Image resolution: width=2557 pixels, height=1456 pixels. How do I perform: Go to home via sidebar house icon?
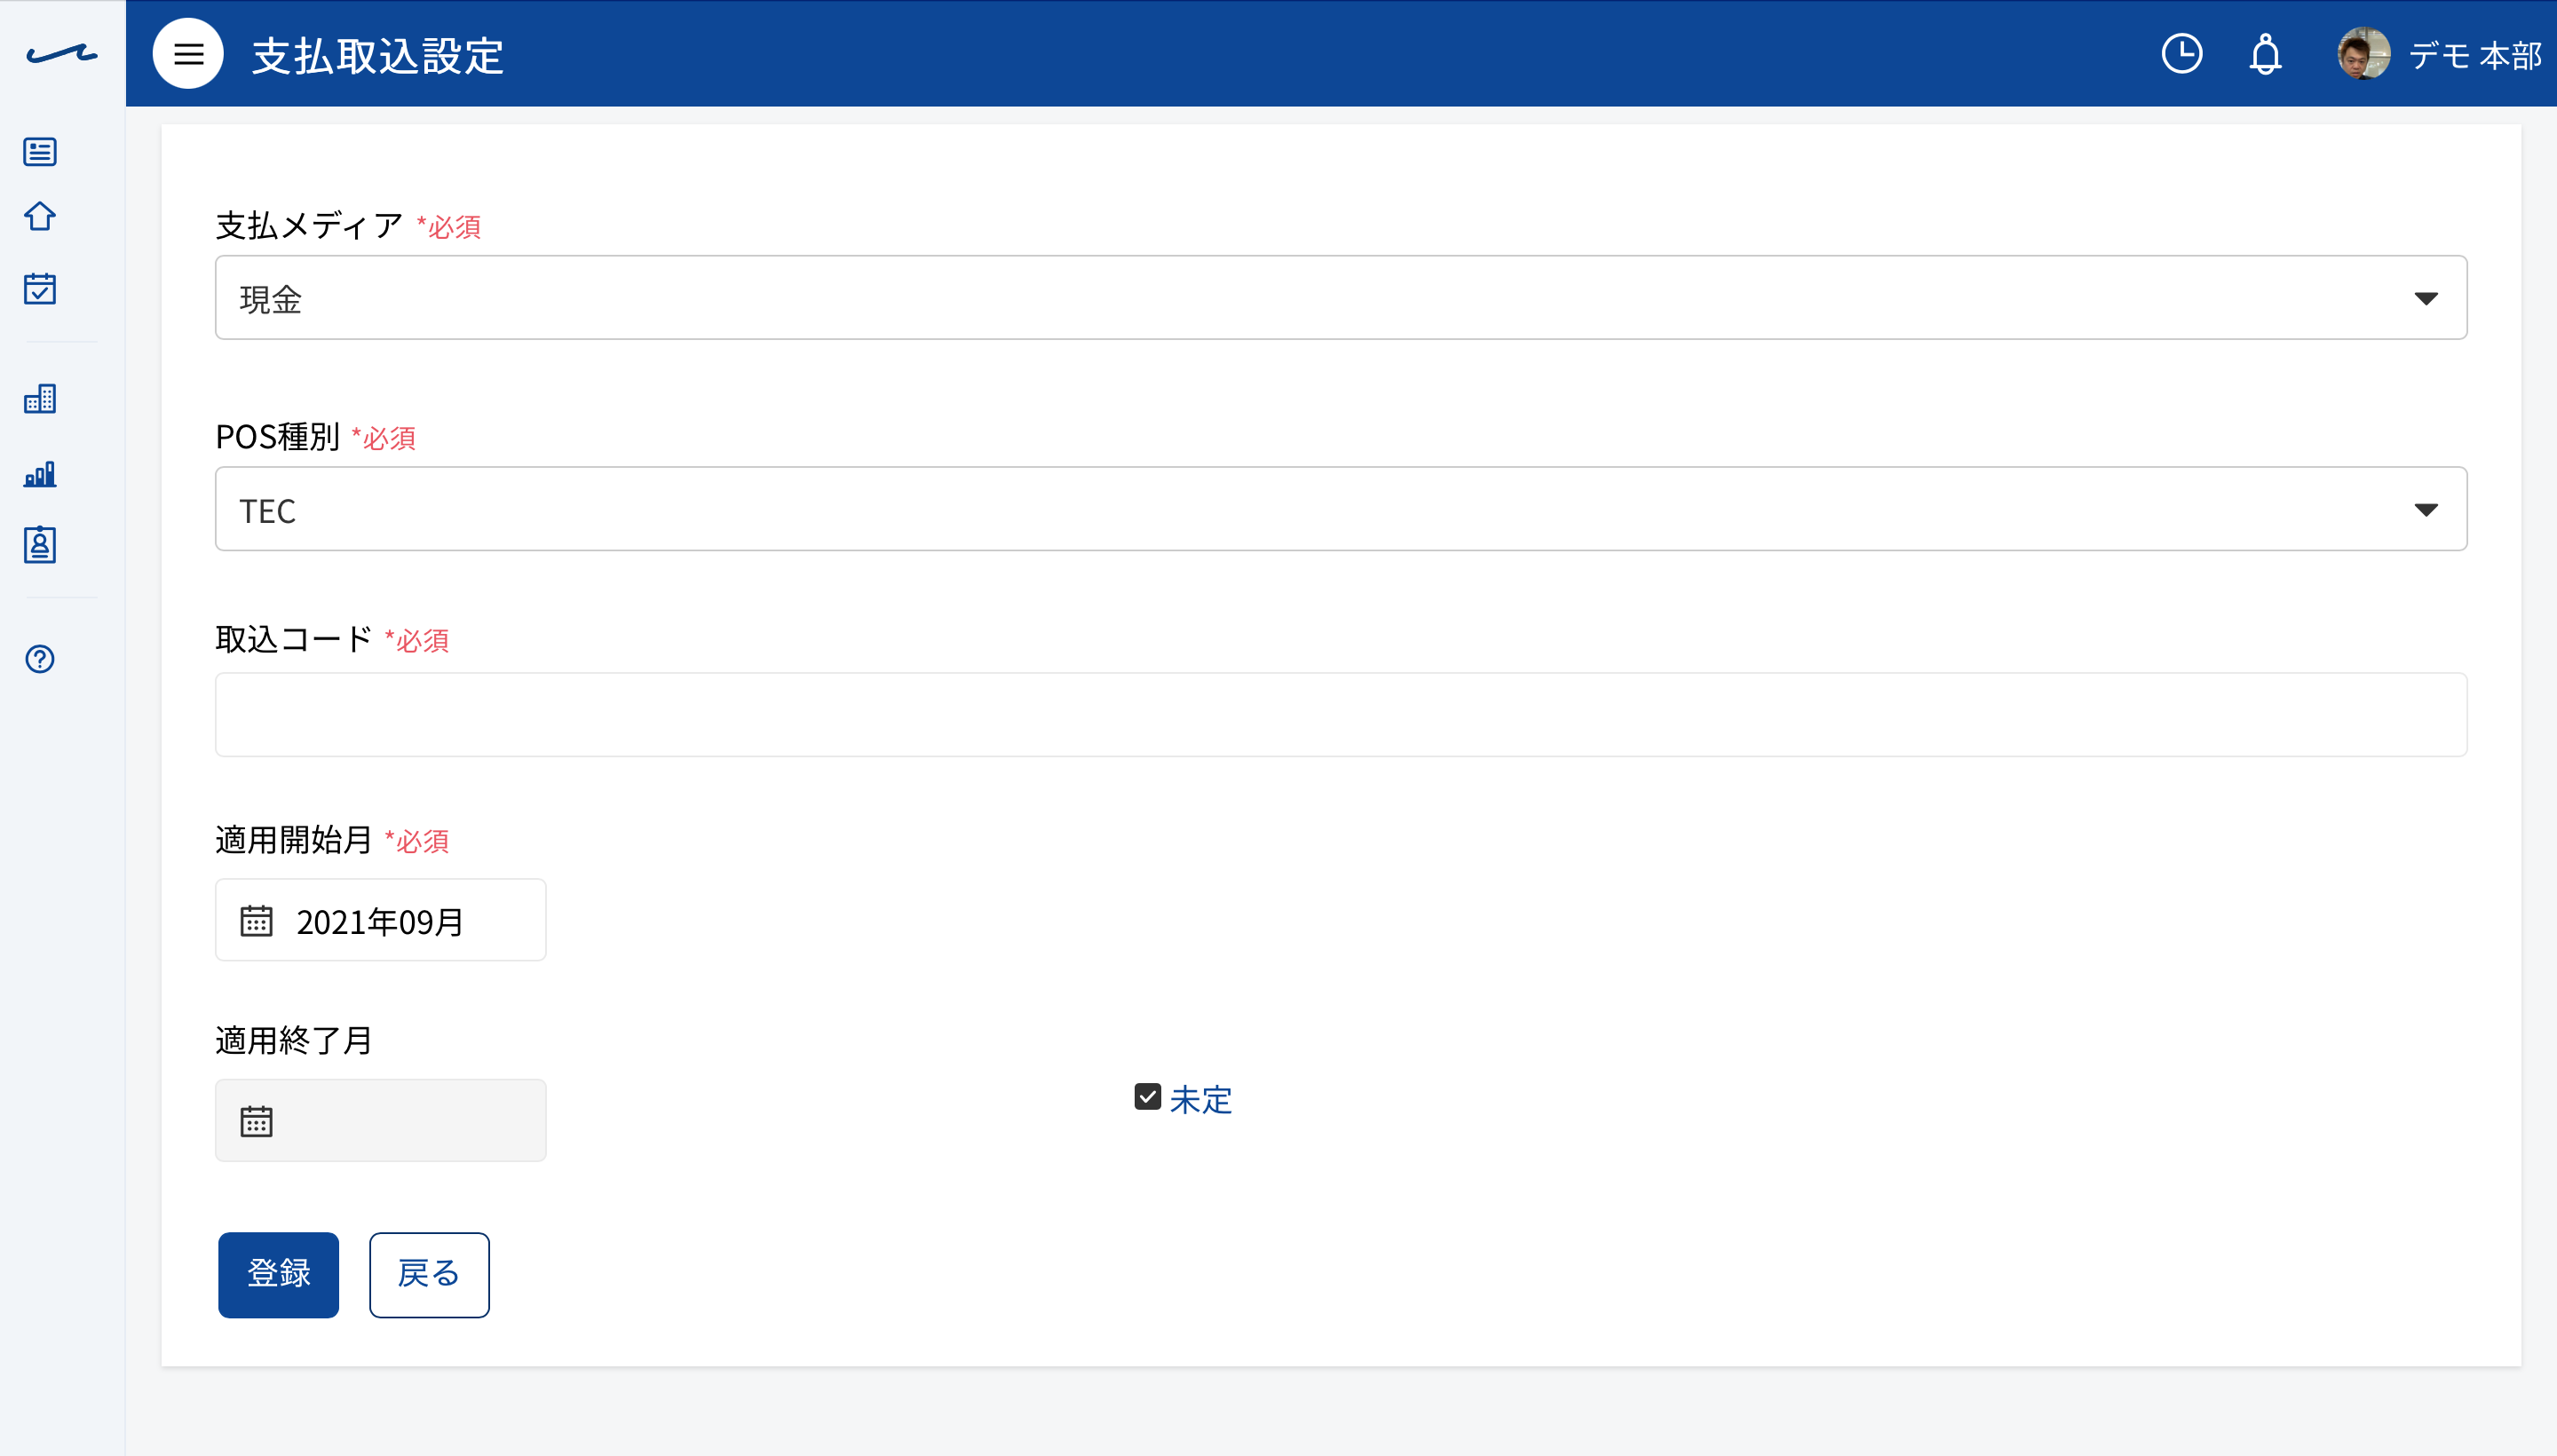(40, 216)
